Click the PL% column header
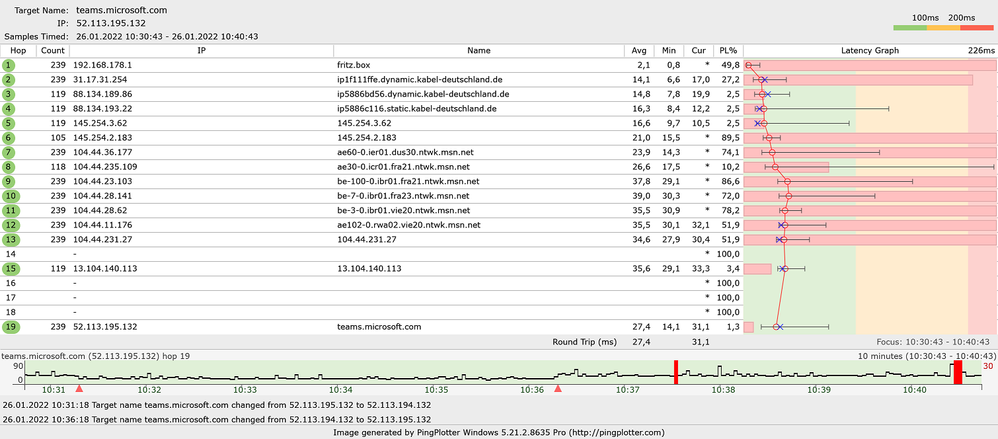 [x=727, y=50]
